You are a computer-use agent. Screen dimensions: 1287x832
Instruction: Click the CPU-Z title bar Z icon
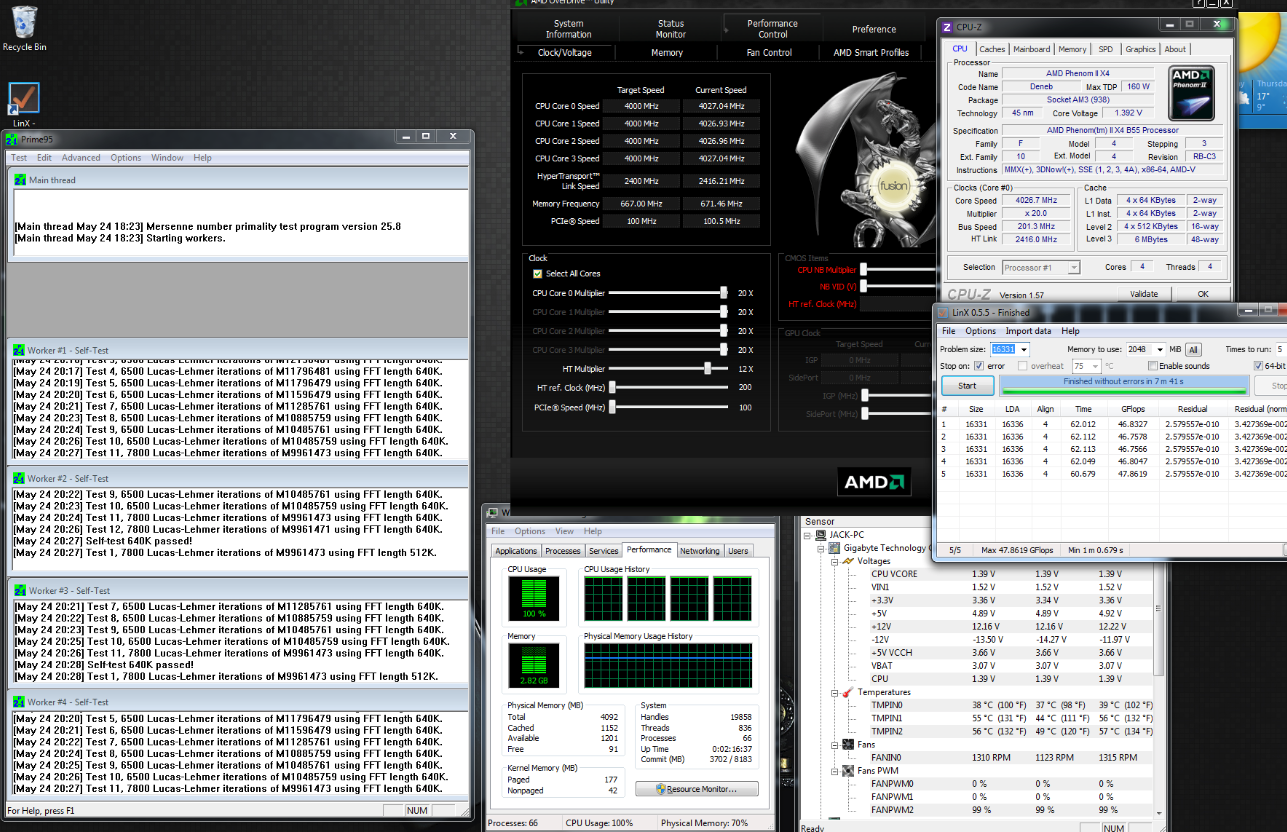[x=947, y=27]
